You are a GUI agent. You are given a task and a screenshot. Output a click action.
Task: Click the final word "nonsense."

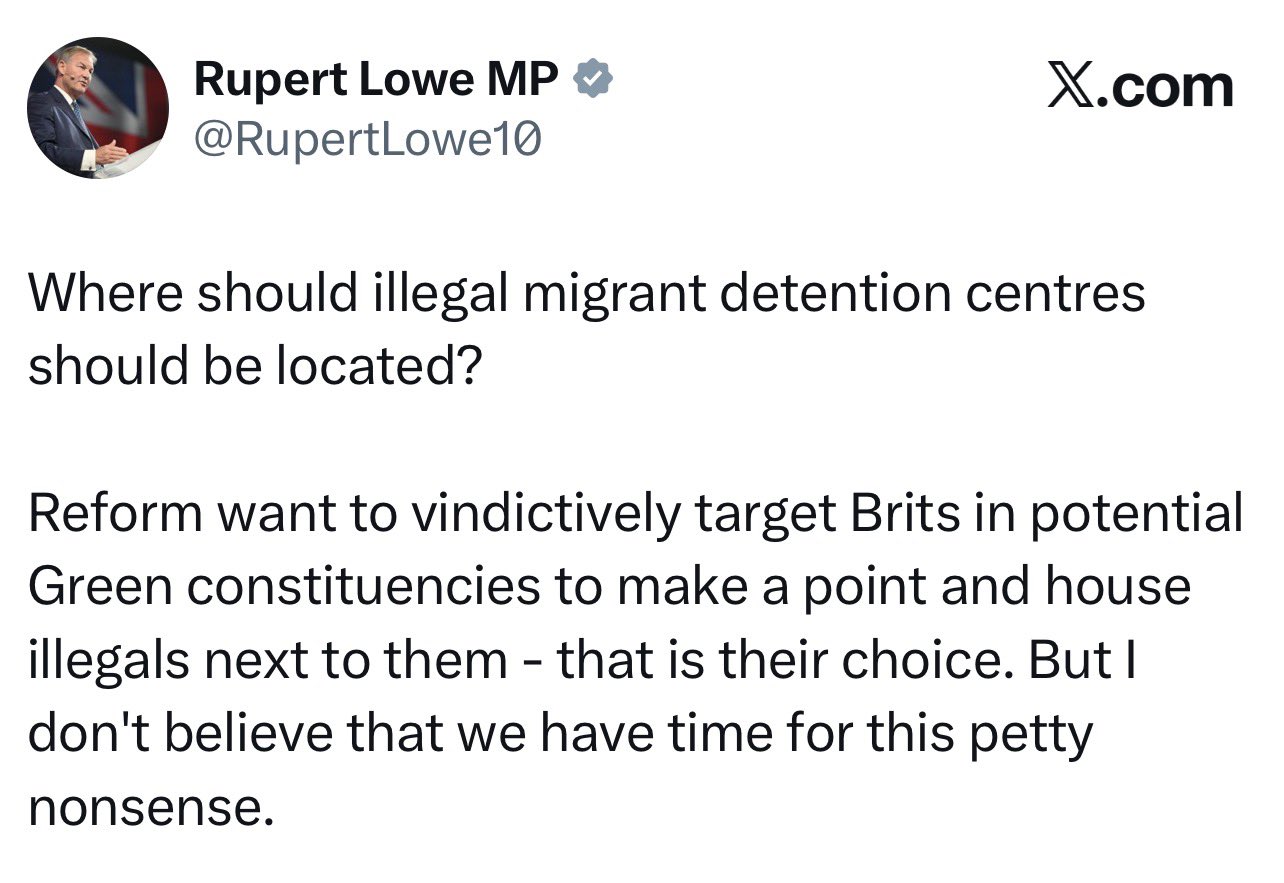click(150, 808)
